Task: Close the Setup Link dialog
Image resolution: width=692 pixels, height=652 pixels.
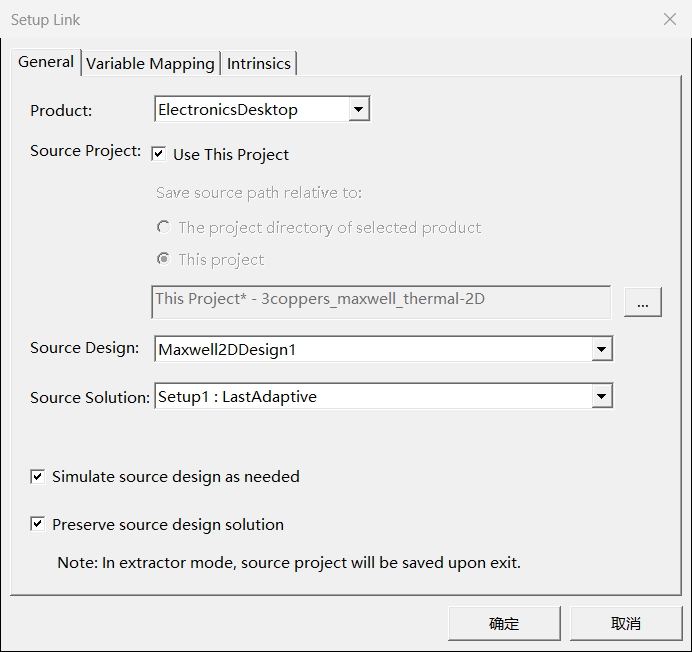Action: click(x=670, y=19)
